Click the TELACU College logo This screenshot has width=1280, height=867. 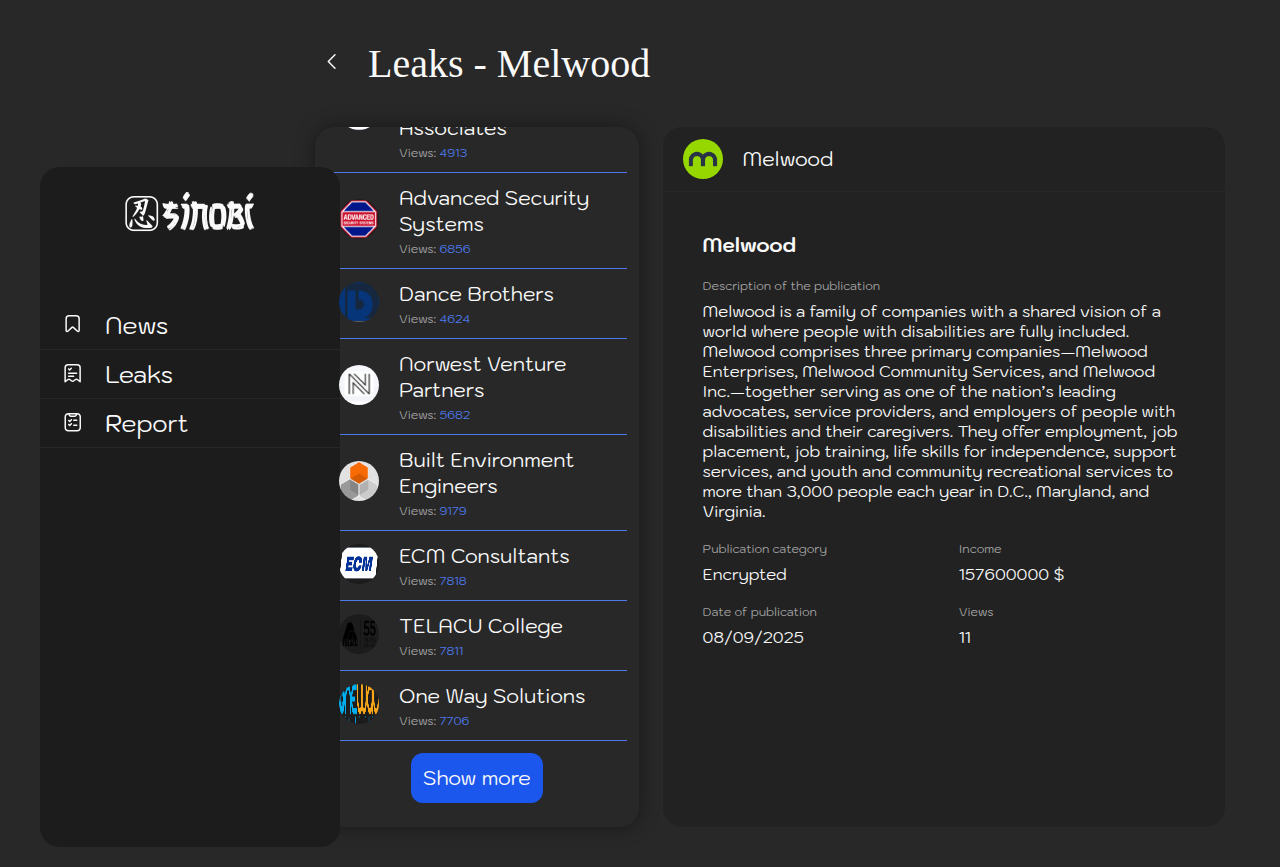click(358, 634)
